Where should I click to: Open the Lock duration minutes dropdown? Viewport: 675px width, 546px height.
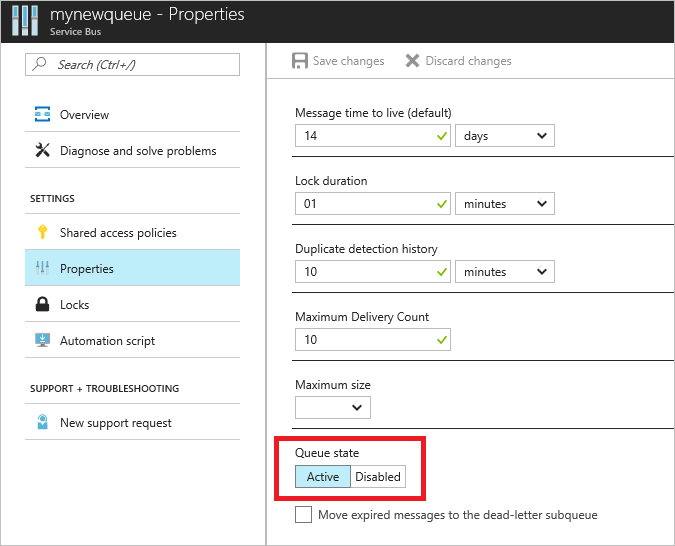coord(505,204)
